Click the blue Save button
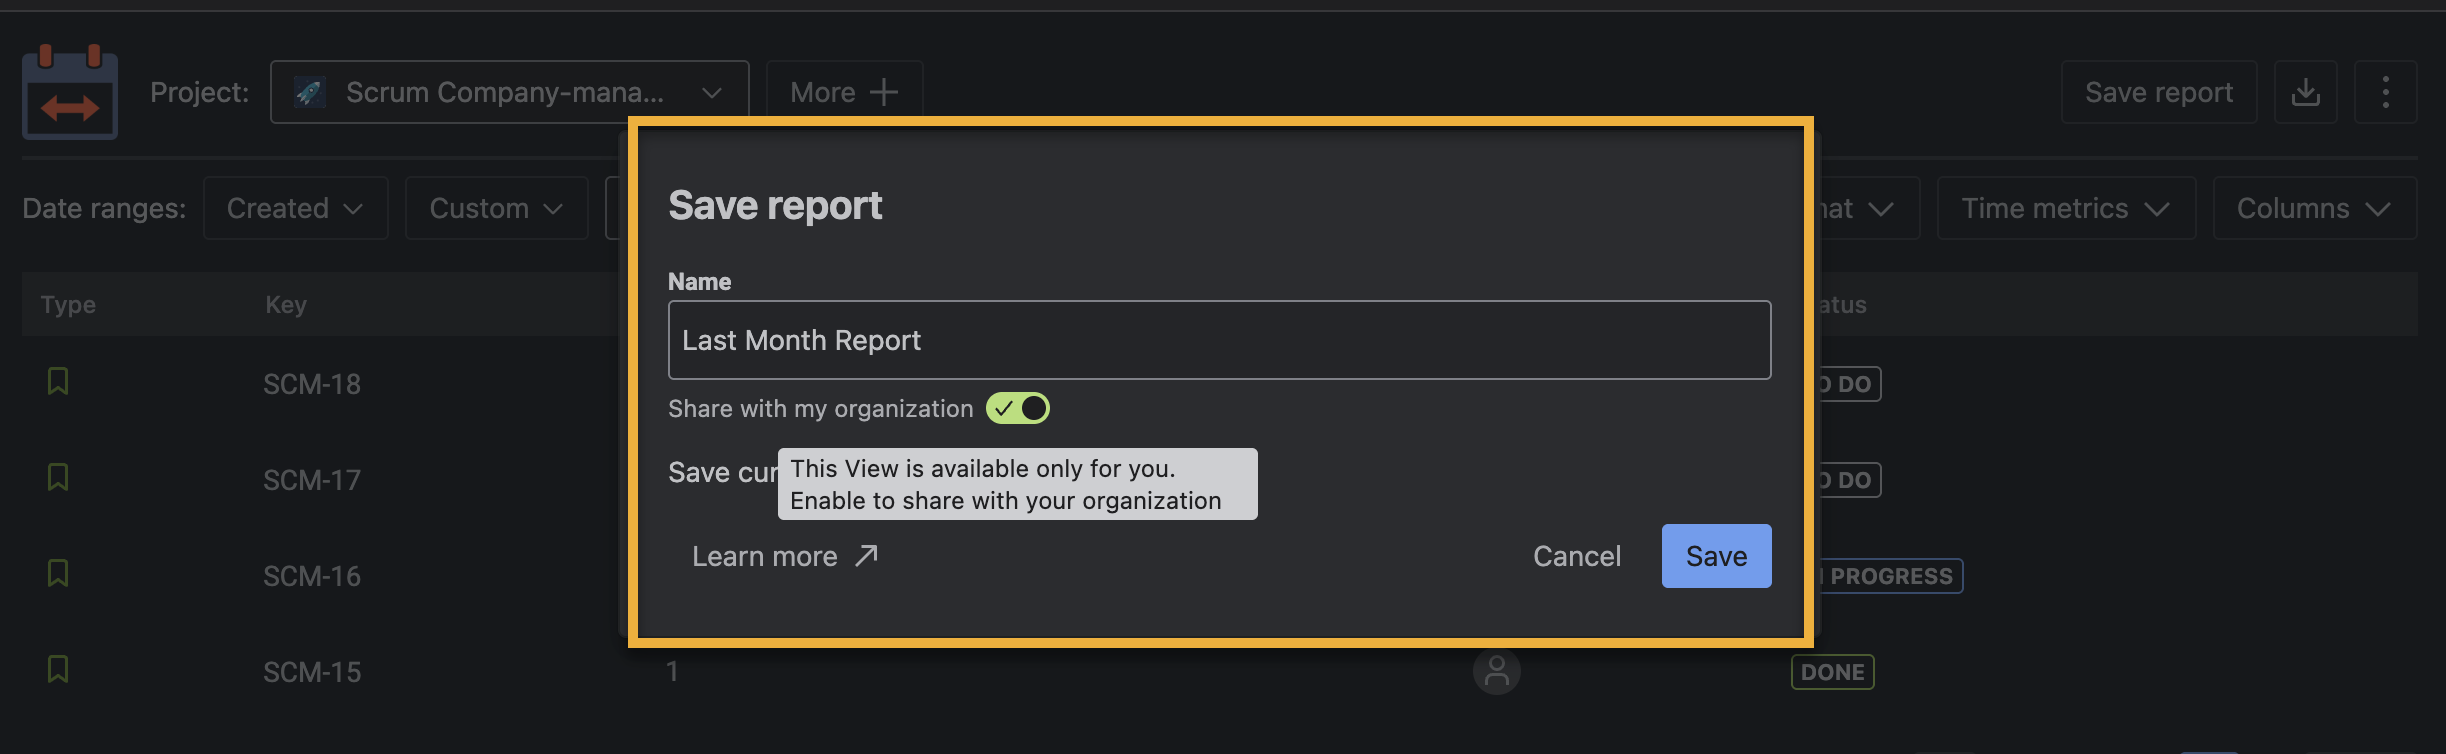Viewport: 2446px width, 754px height. [1716, 556]
